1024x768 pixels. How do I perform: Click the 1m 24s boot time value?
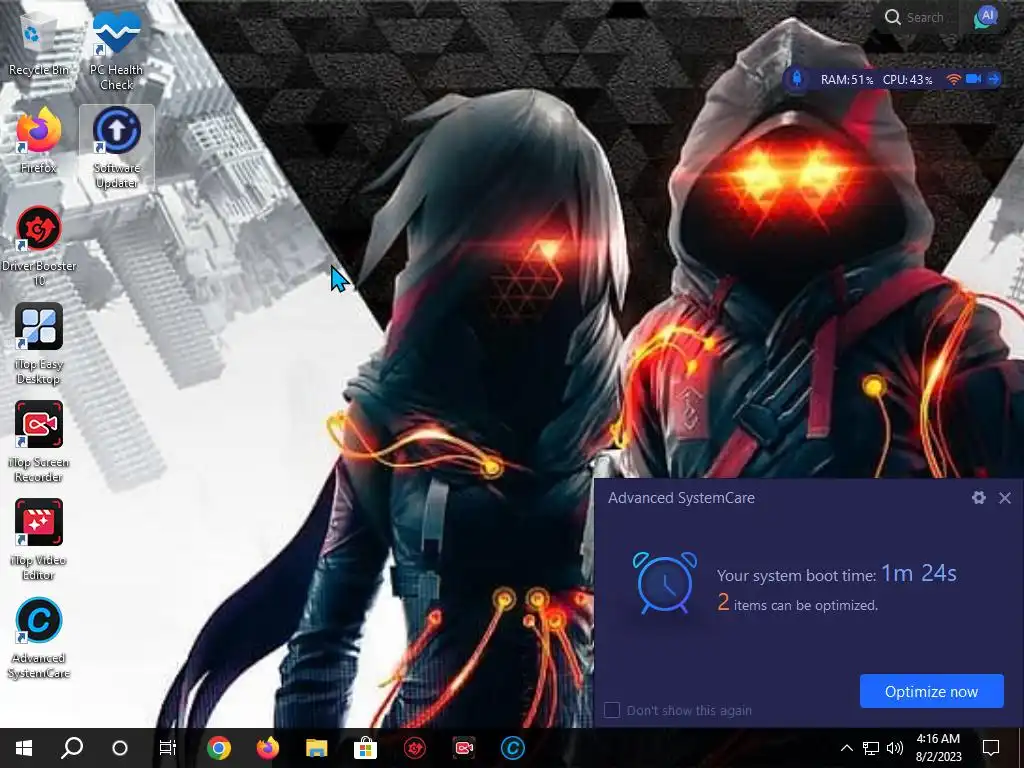(919, 573)
